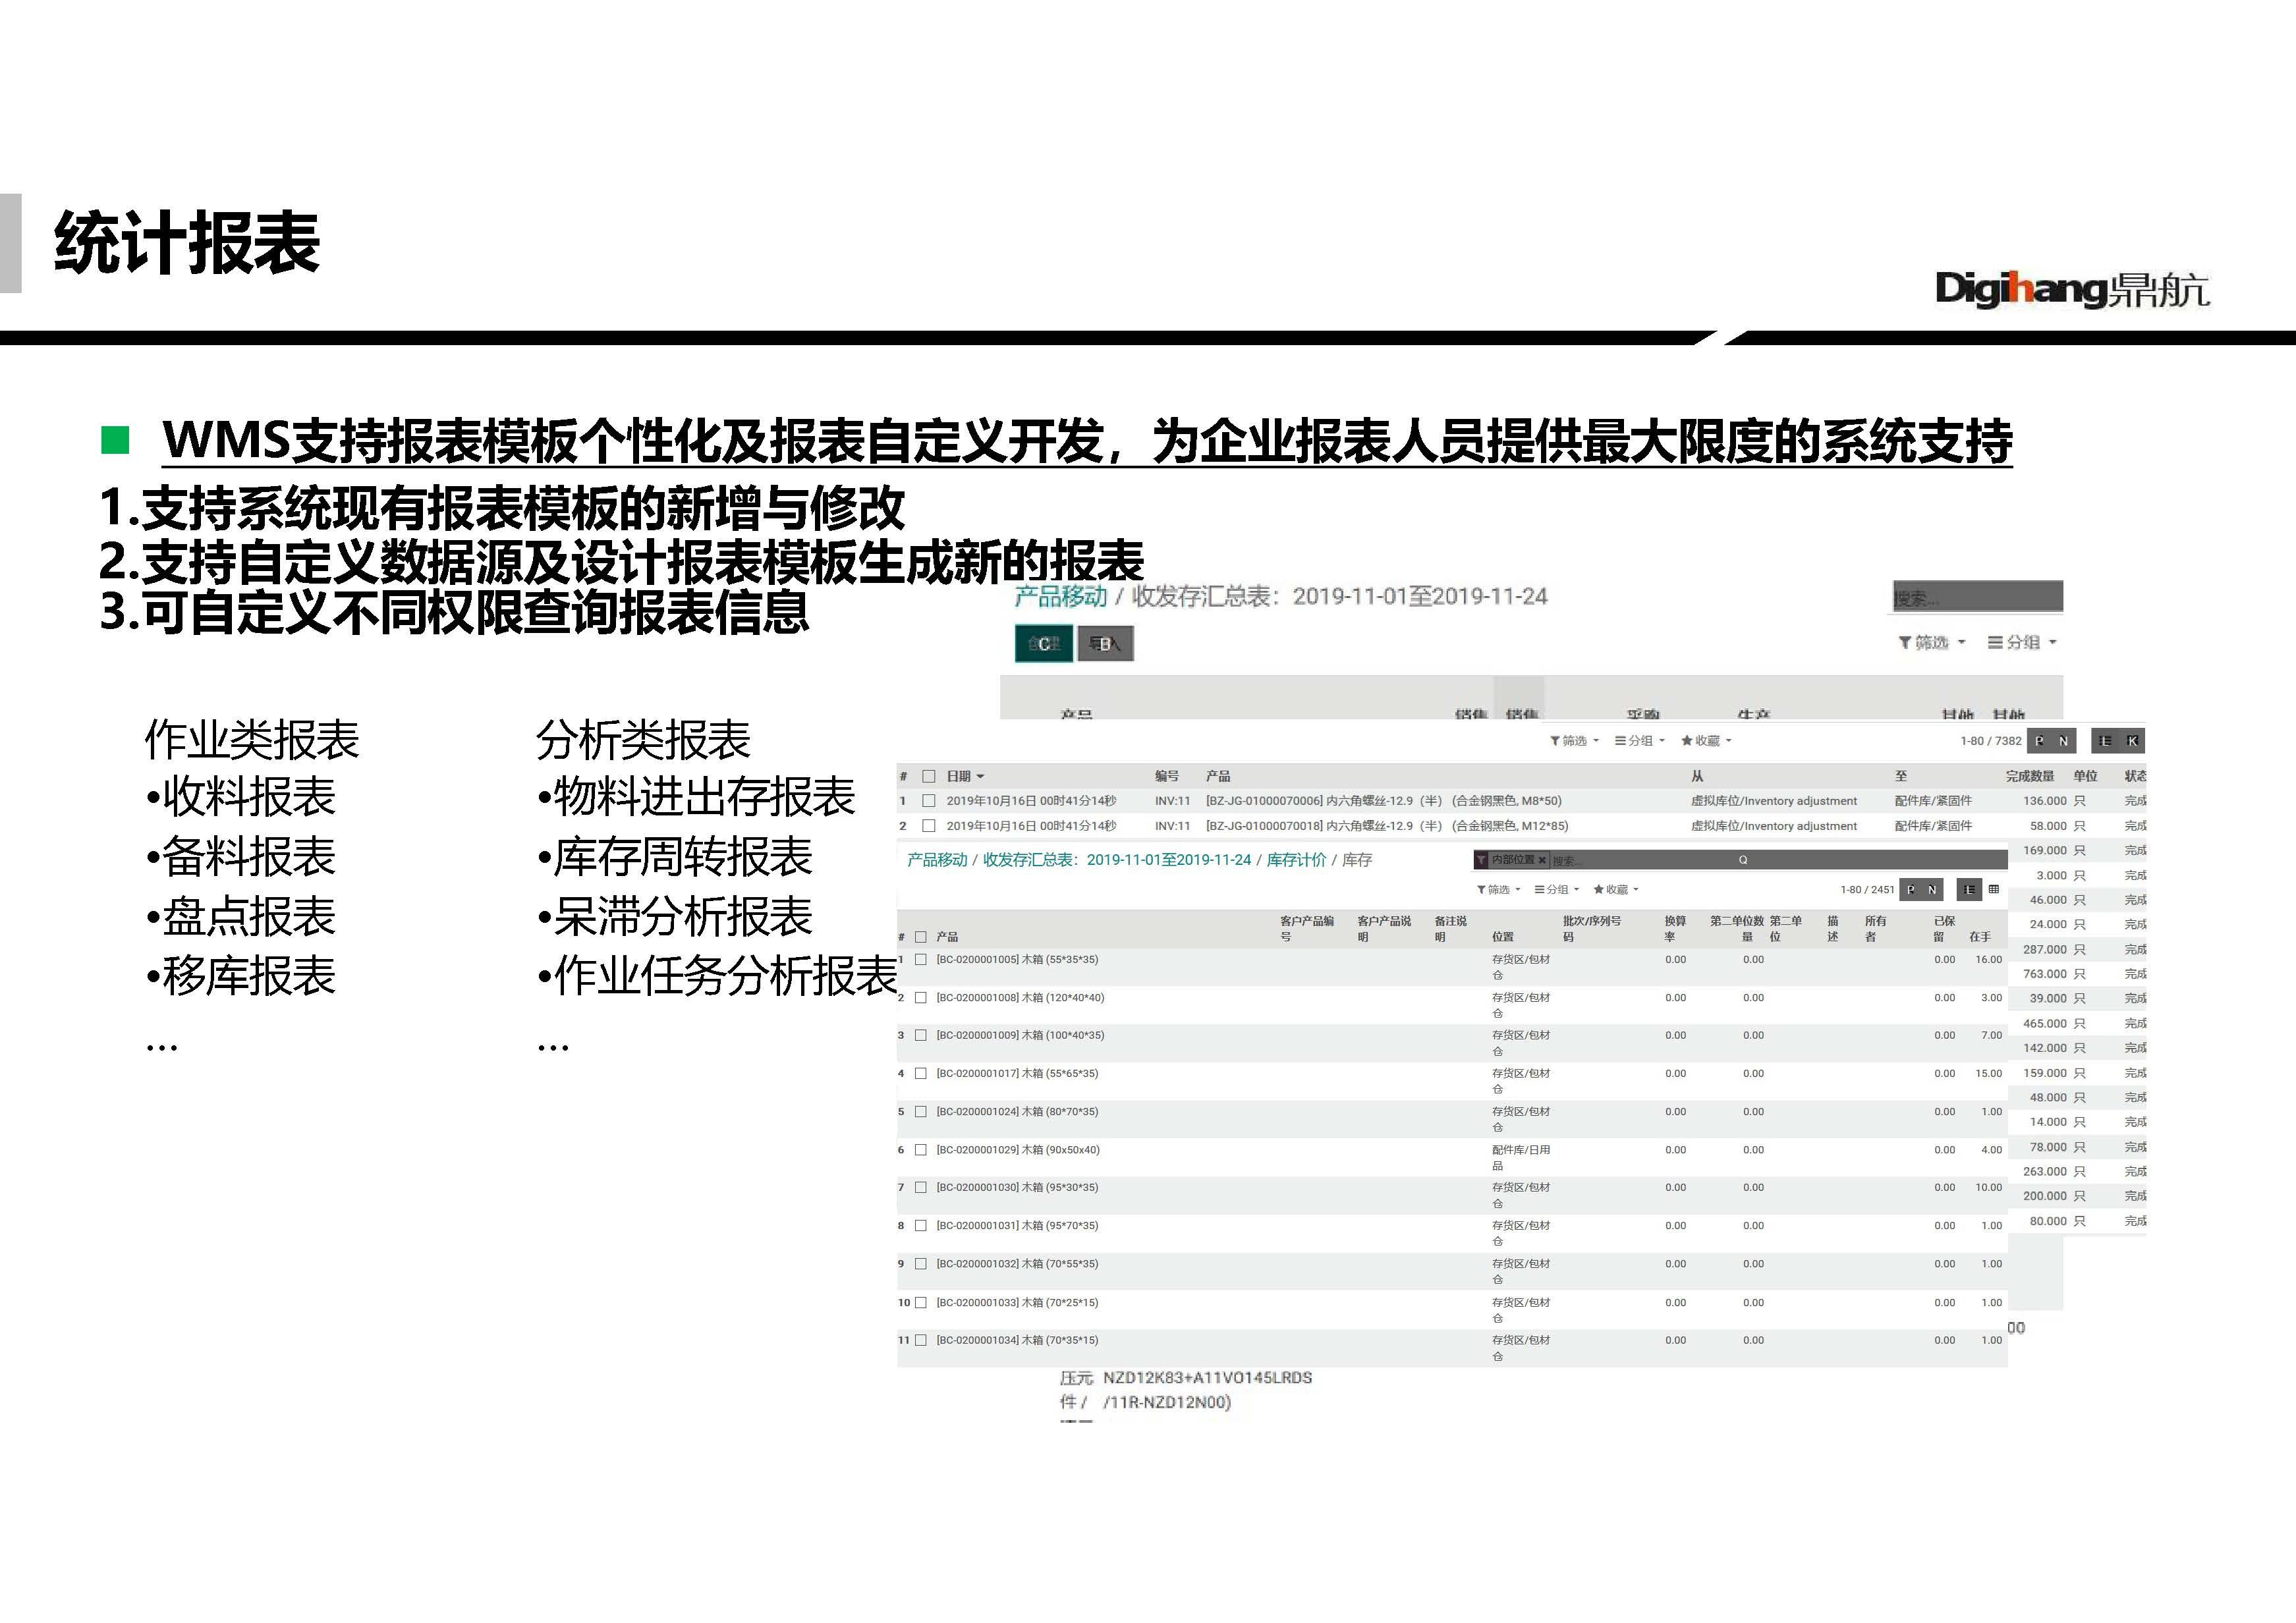Select list view in the 1-80 / 7382 window
Viewport: 2296px width, 1623px height.
pos(2105,741)
